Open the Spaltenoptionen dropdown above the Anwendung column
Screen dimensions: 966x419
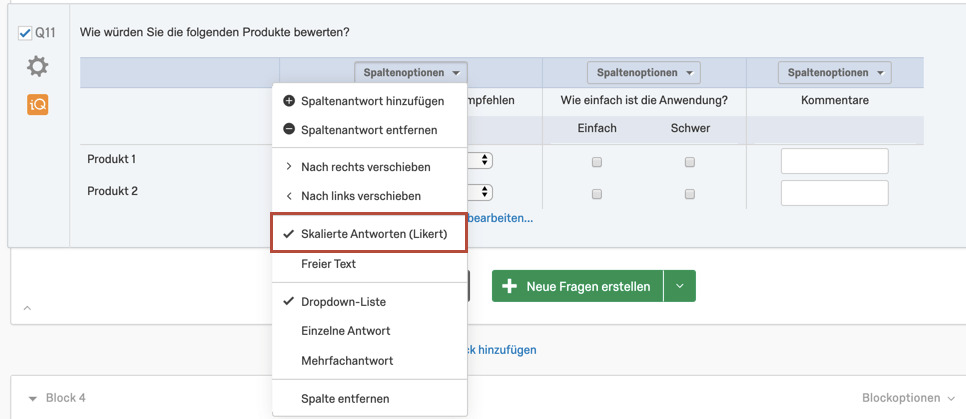[644, 73]
